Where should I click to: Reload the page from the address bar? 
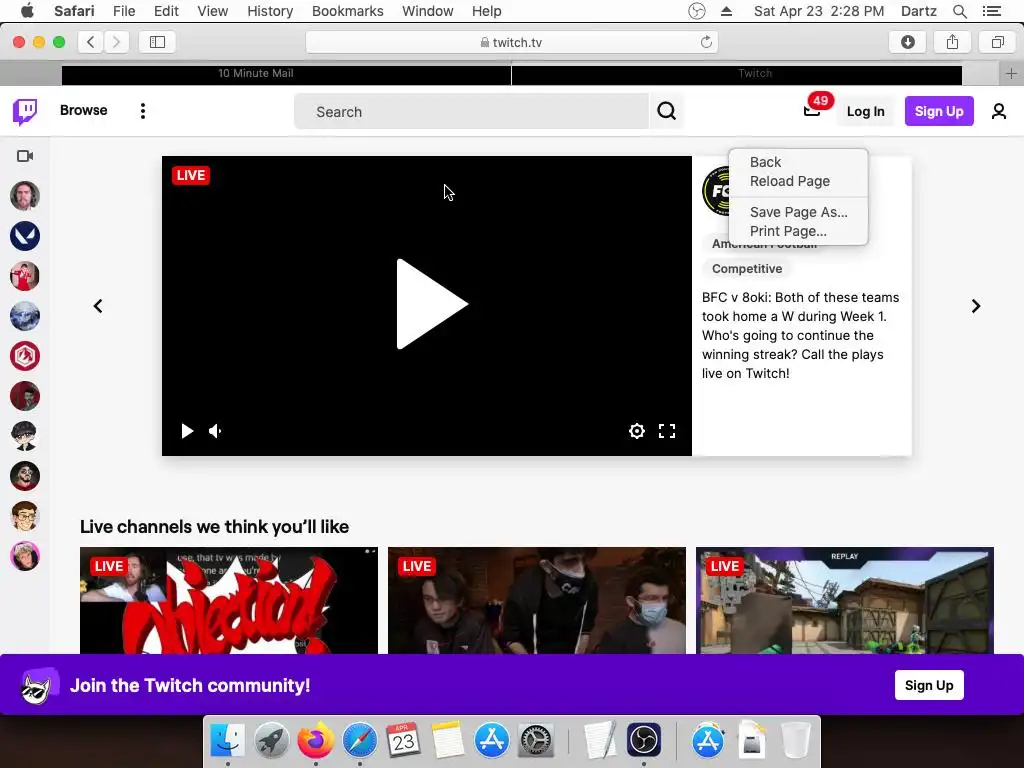pyautogui.click(x=706, y=42)
